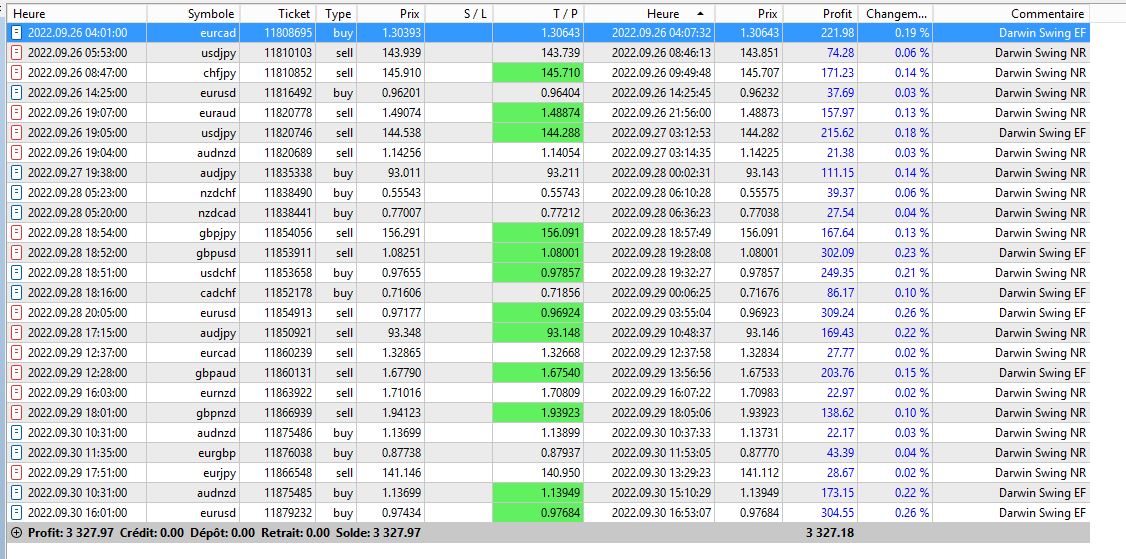Click the order icon of audnzd ticket 11875486
This screenshot has height=559, width=1126.
tap(17, 433)
